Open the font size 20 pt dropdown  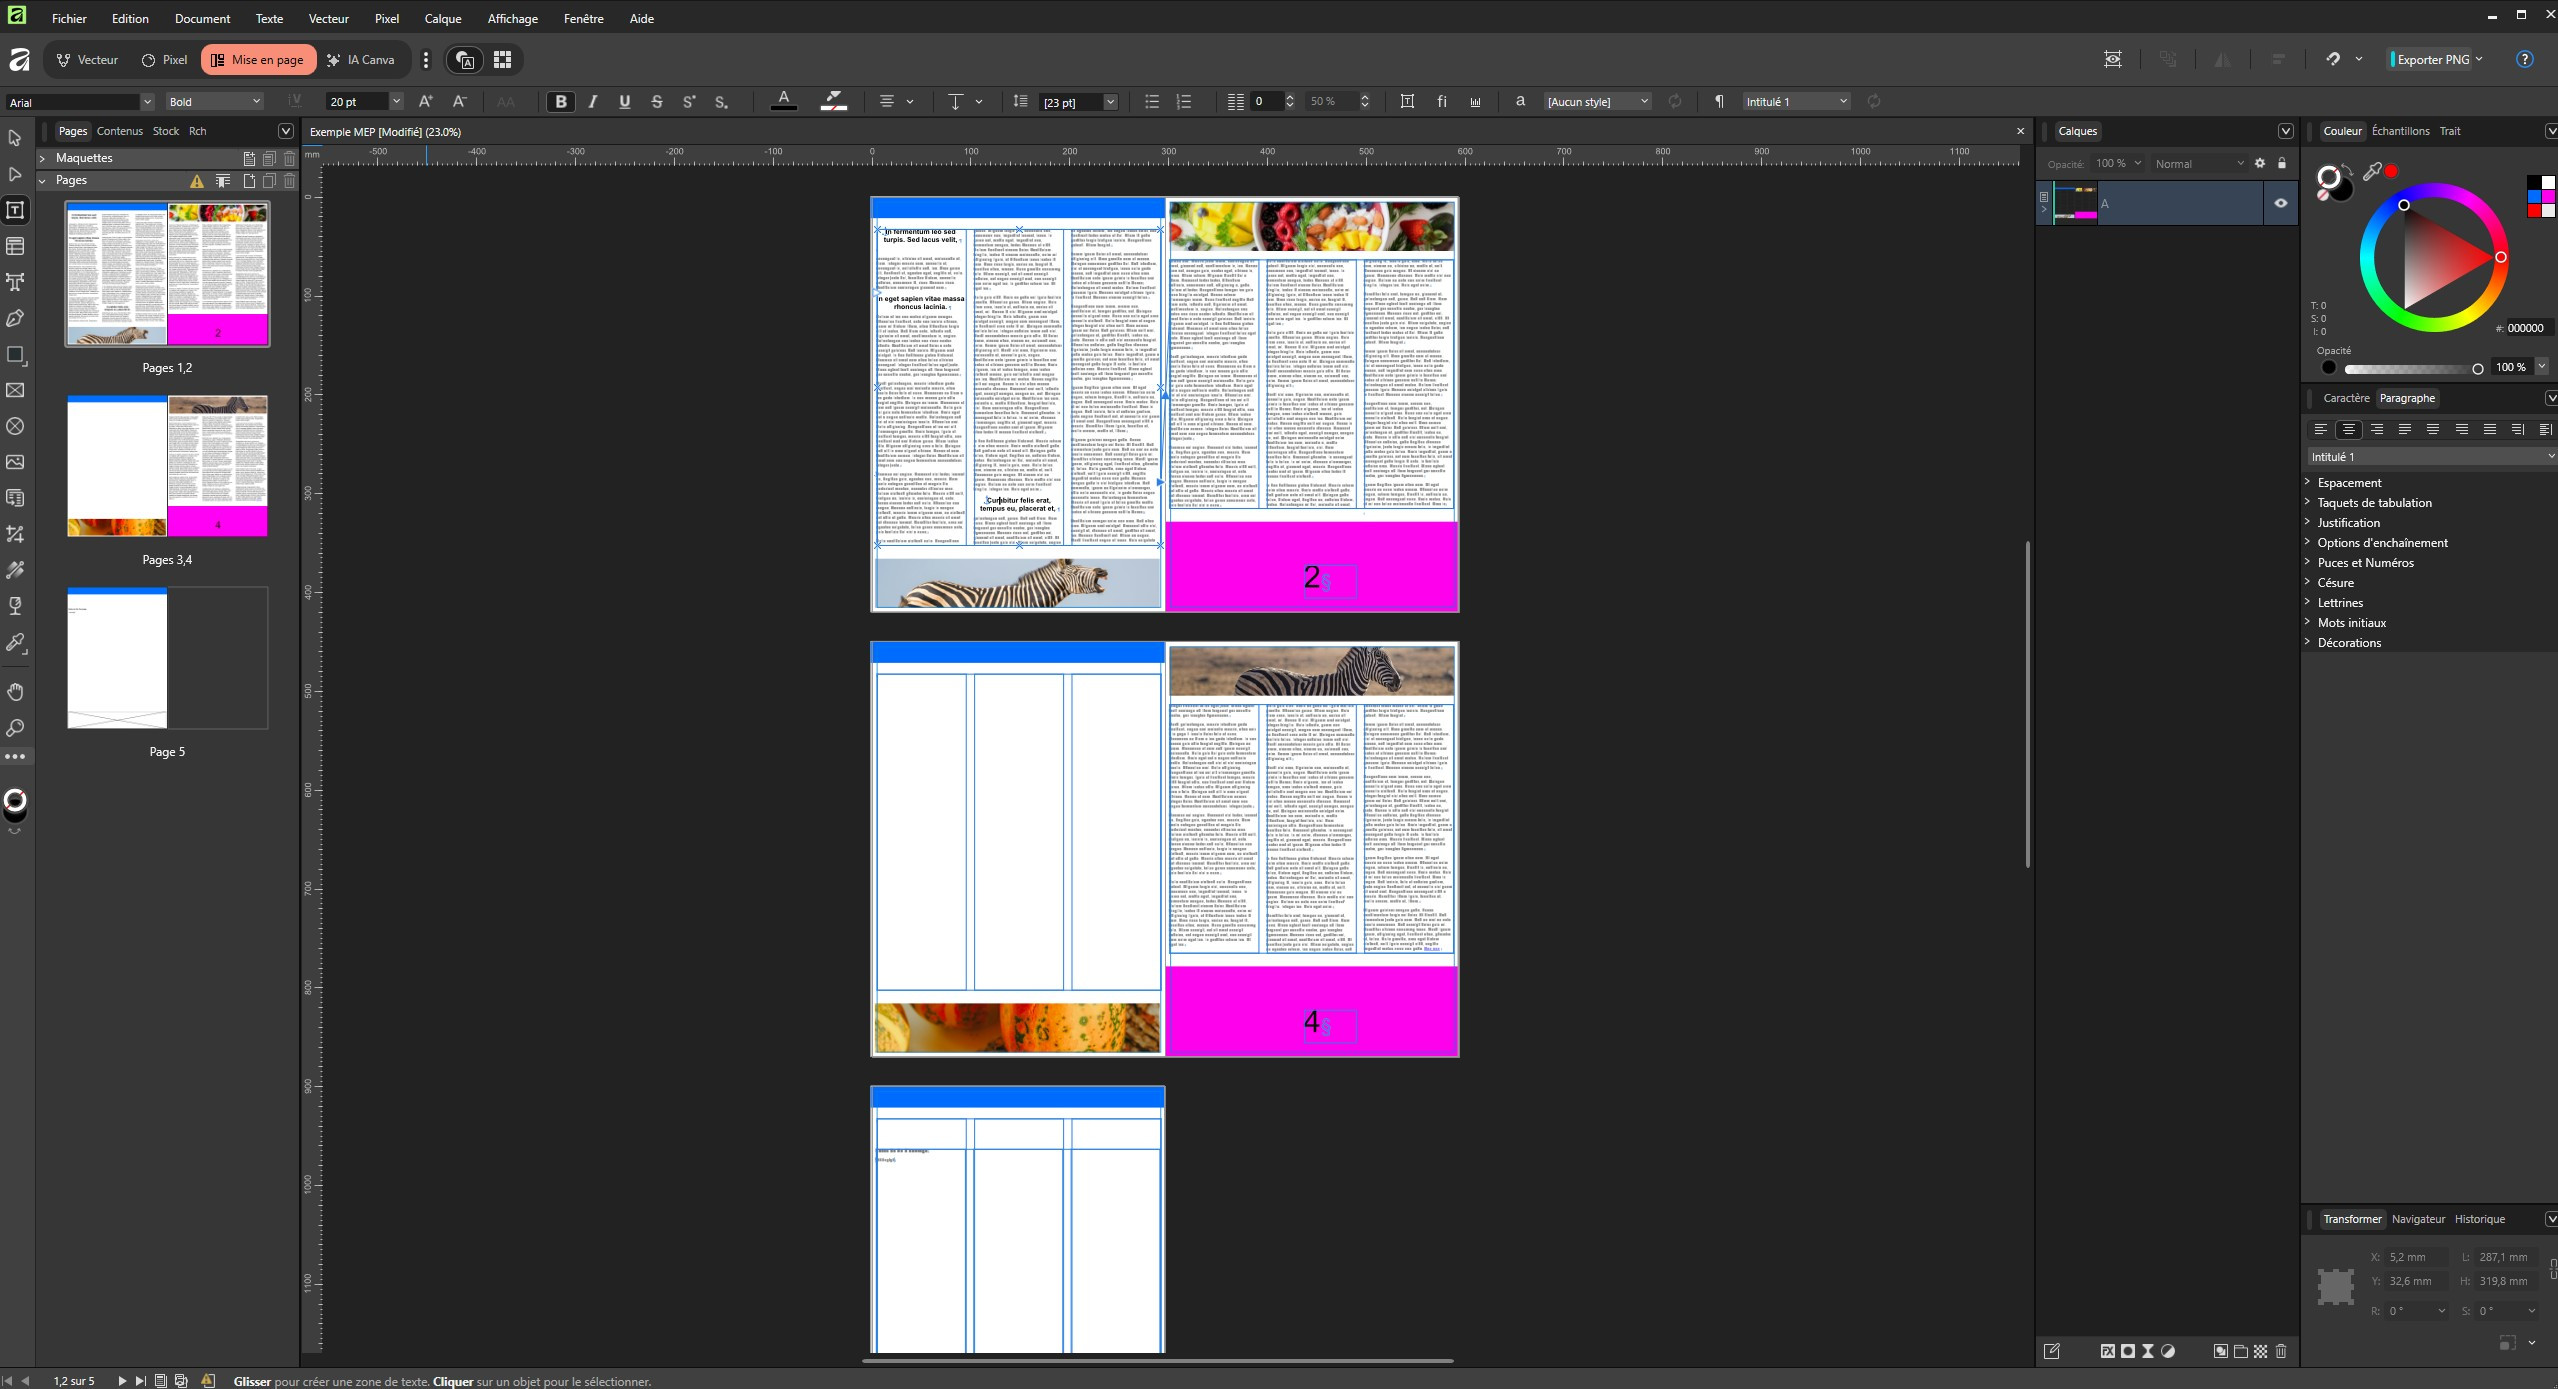[396, 101]
